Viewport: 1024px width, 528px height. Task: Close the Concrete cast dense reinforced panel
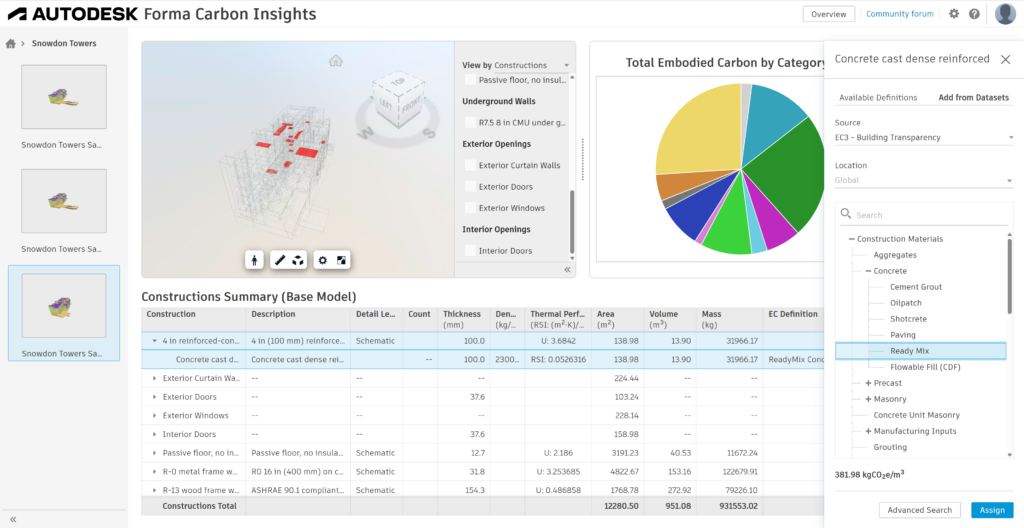[x=1005, y=59]
